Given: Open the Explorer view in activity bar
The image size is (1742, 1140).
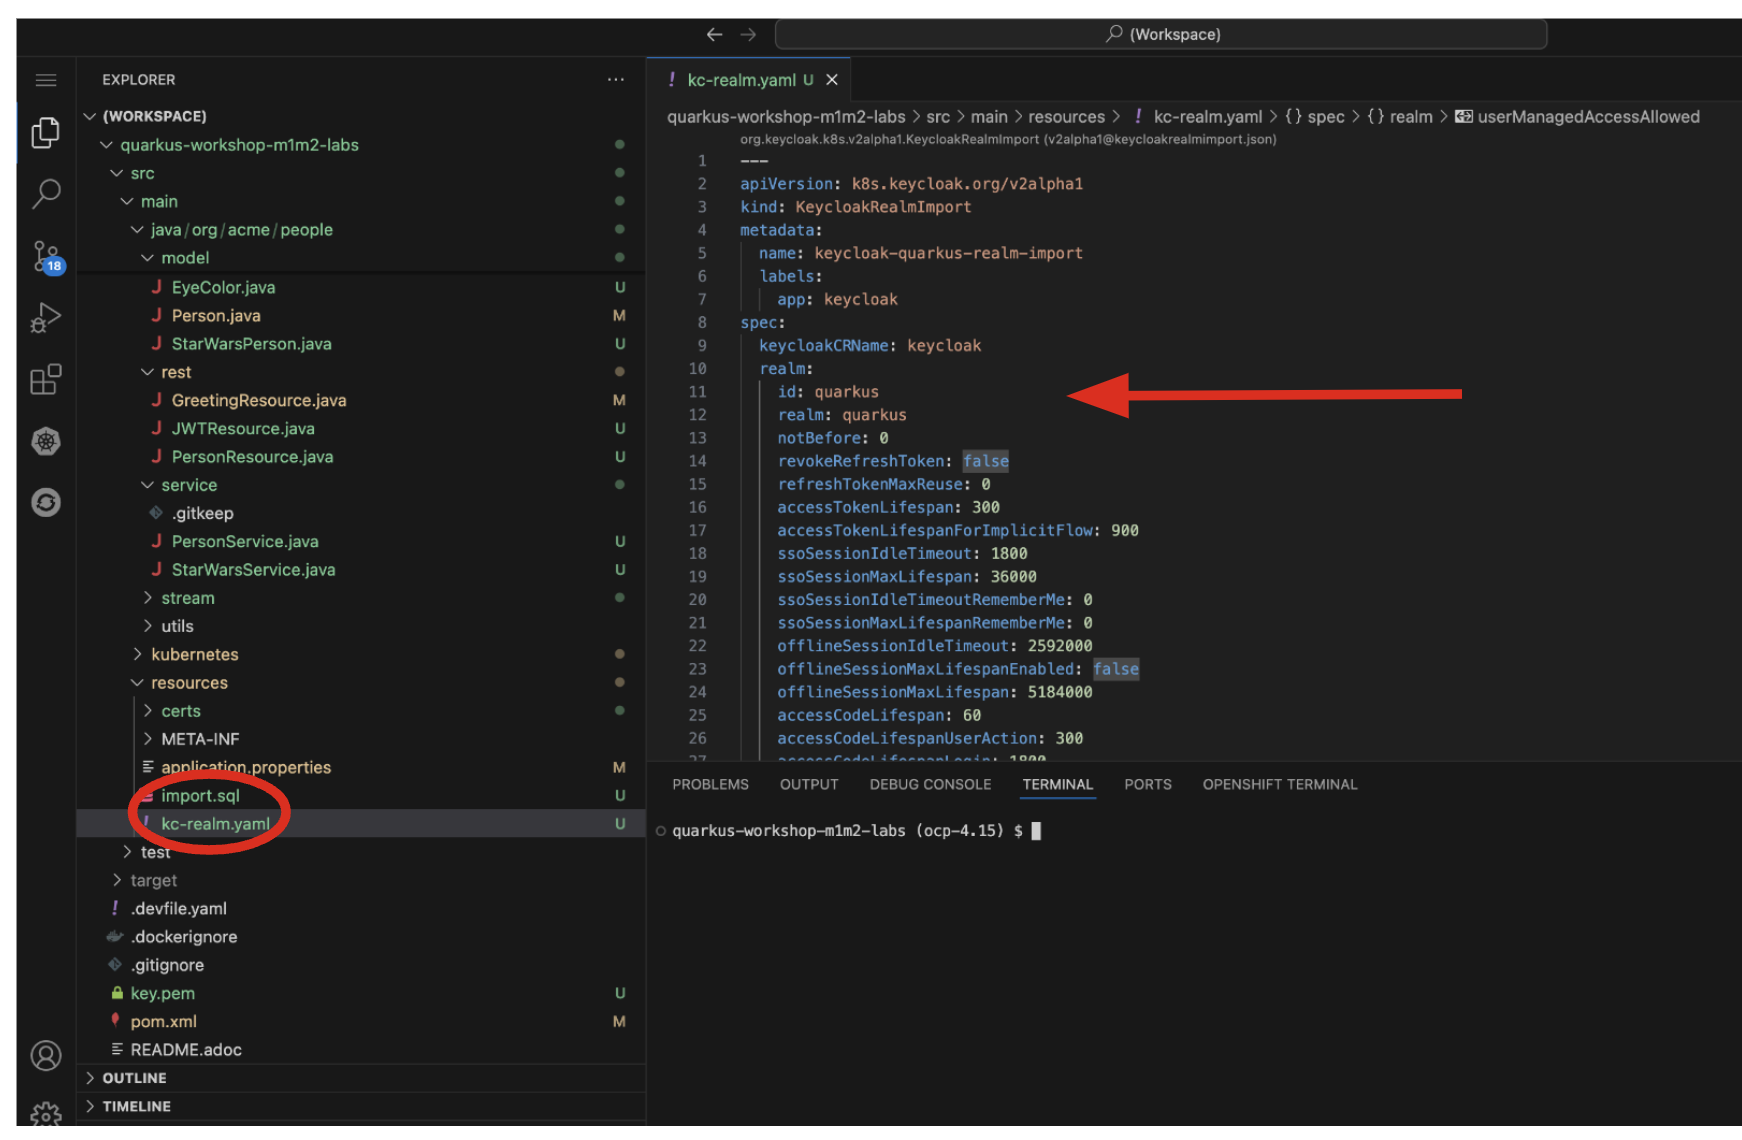Looking at the screenshot, I should coord(45,133).
